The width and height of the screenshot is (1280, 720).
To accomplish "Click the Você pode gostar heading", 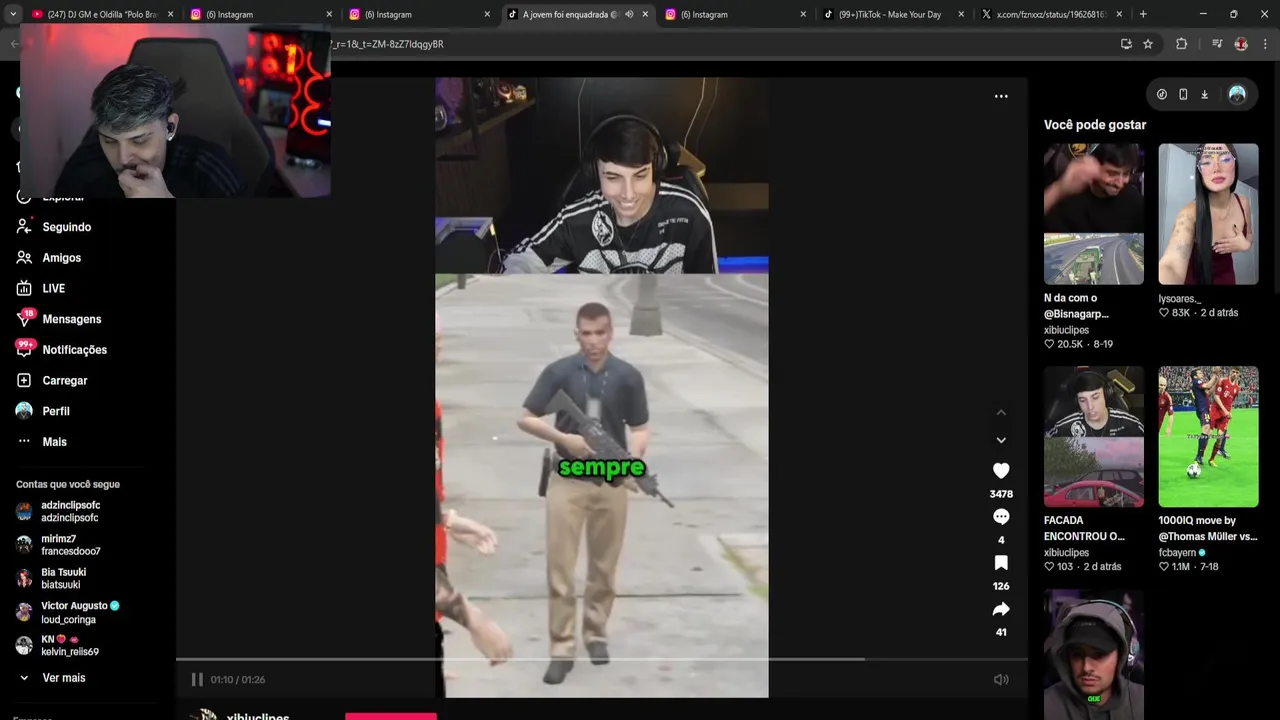I will (1095, 125).
